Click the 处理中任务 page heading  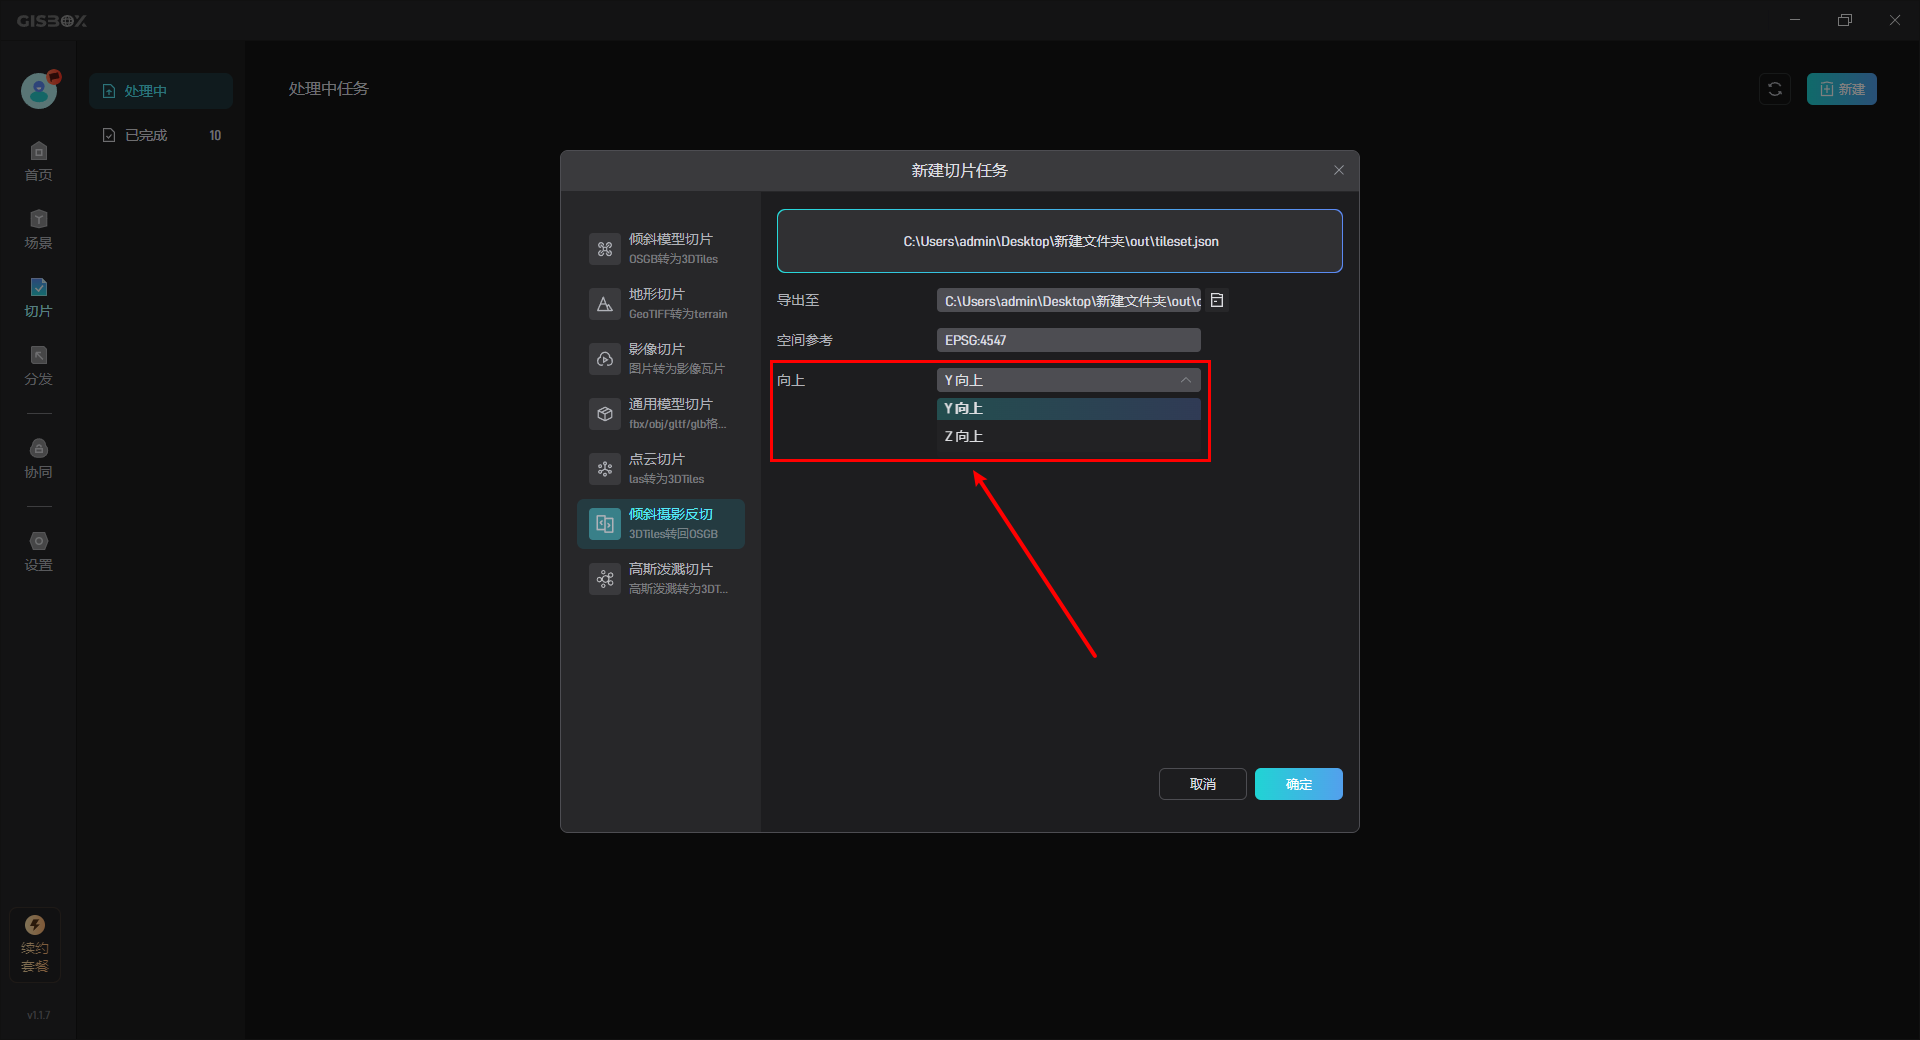coord(328,89)
